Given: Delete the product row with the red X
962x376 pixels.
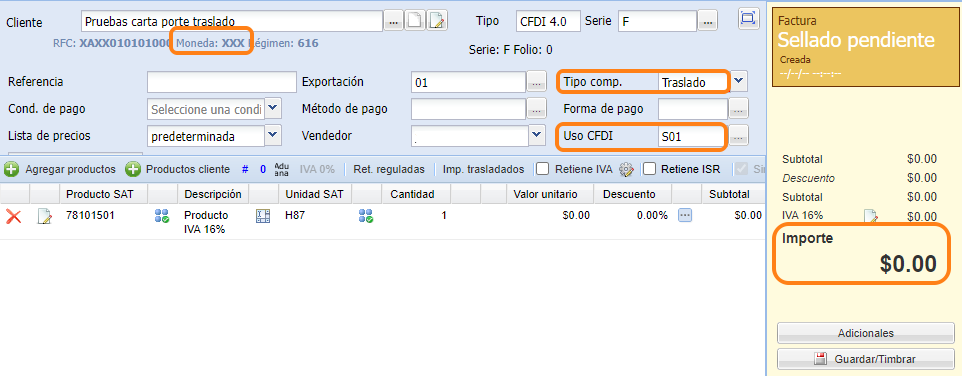Looking at the screenshot, I should coord(13,216).
